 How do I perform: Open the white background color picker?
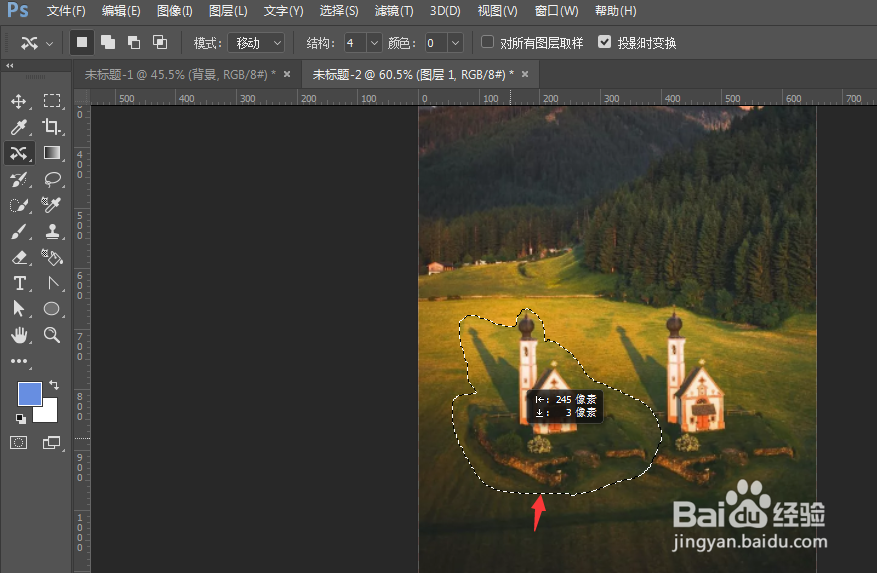[49, 413]
